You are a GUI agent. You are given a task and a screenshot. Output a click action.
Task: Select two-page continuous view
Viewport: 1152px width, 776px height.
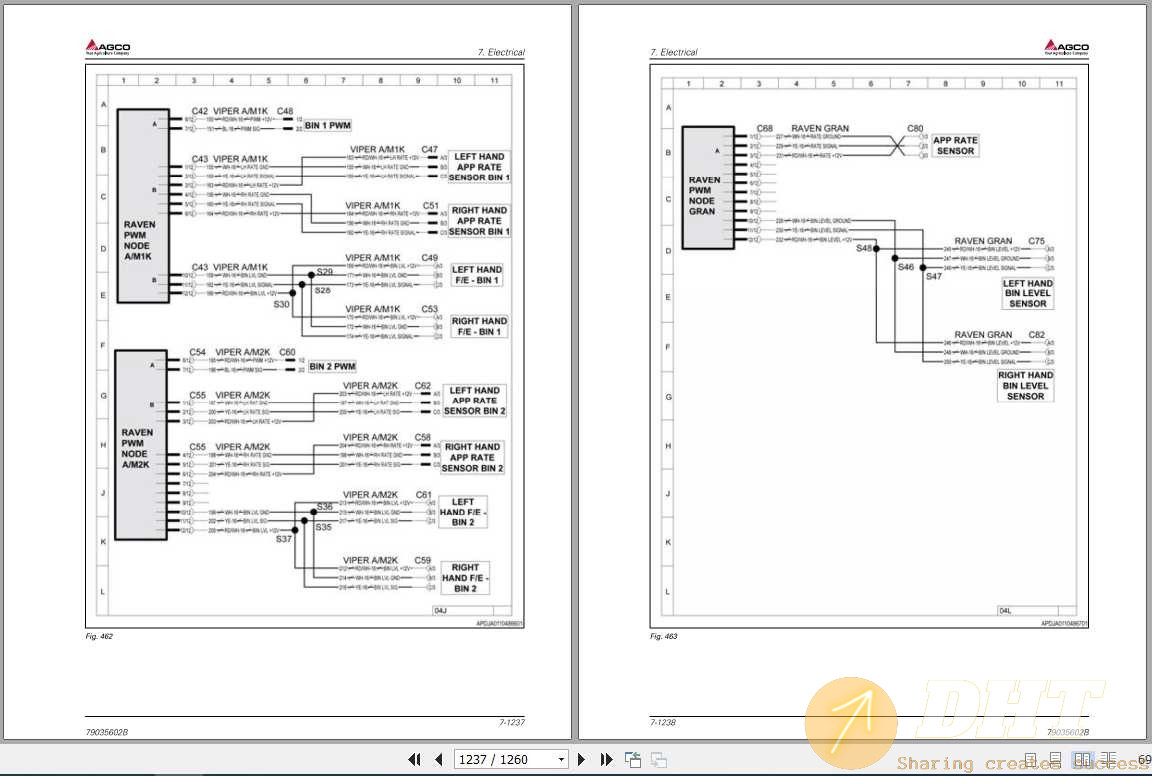tap(1109, 759)
